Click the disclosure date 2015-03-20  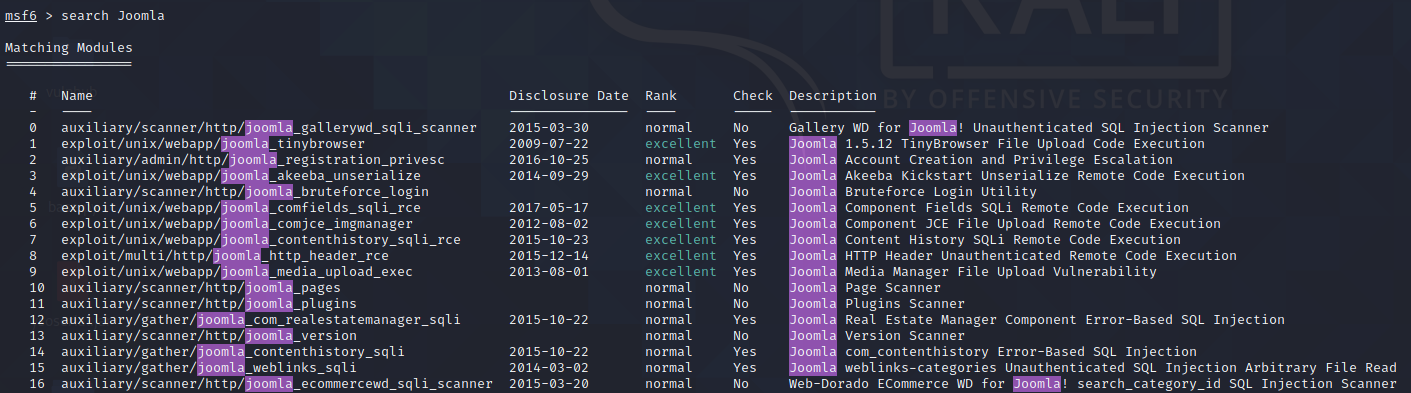pyautogui.click(x=549, y=384)
